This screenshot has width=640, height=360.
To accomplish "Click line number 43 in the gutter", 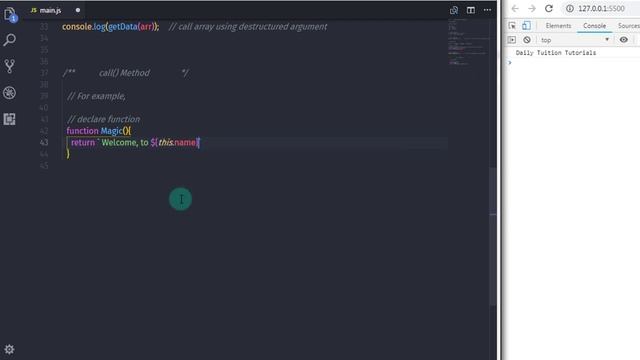I will tap(44, 142).
